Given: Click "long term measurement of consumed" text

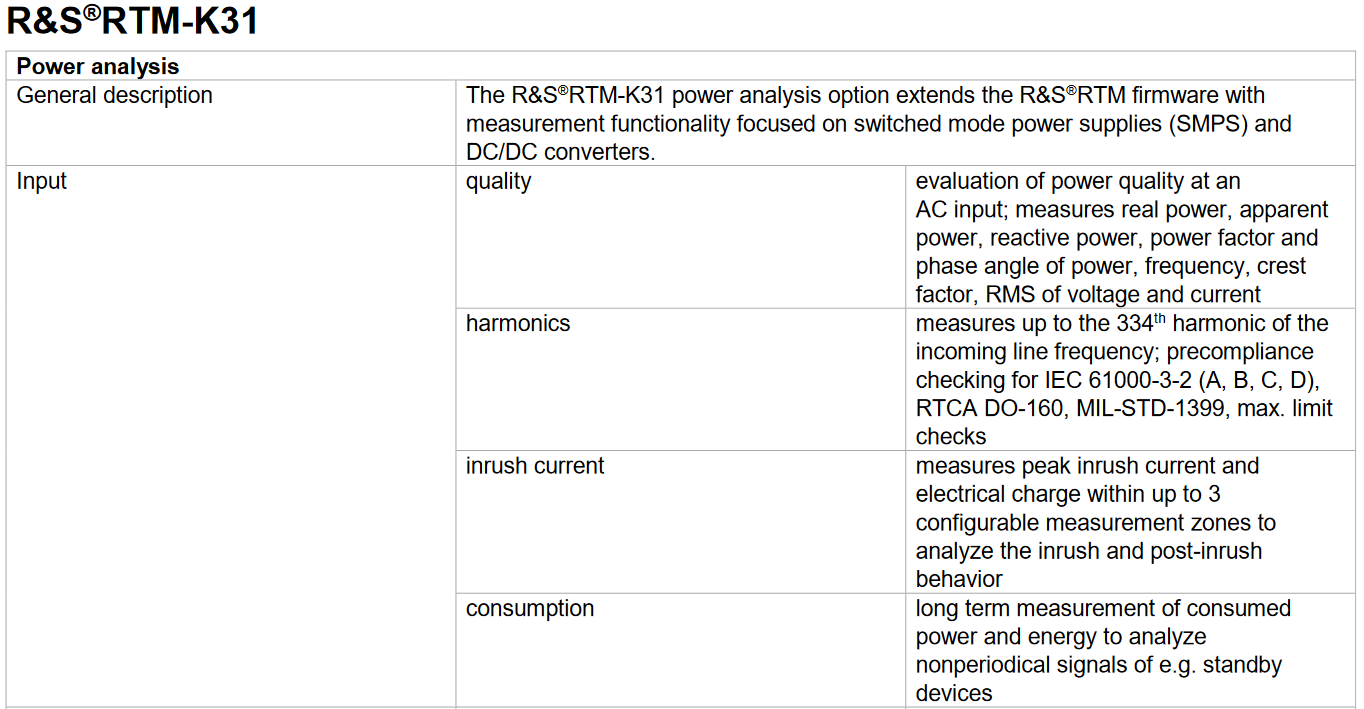Looking at the screenshot, I should [1103, 609].
